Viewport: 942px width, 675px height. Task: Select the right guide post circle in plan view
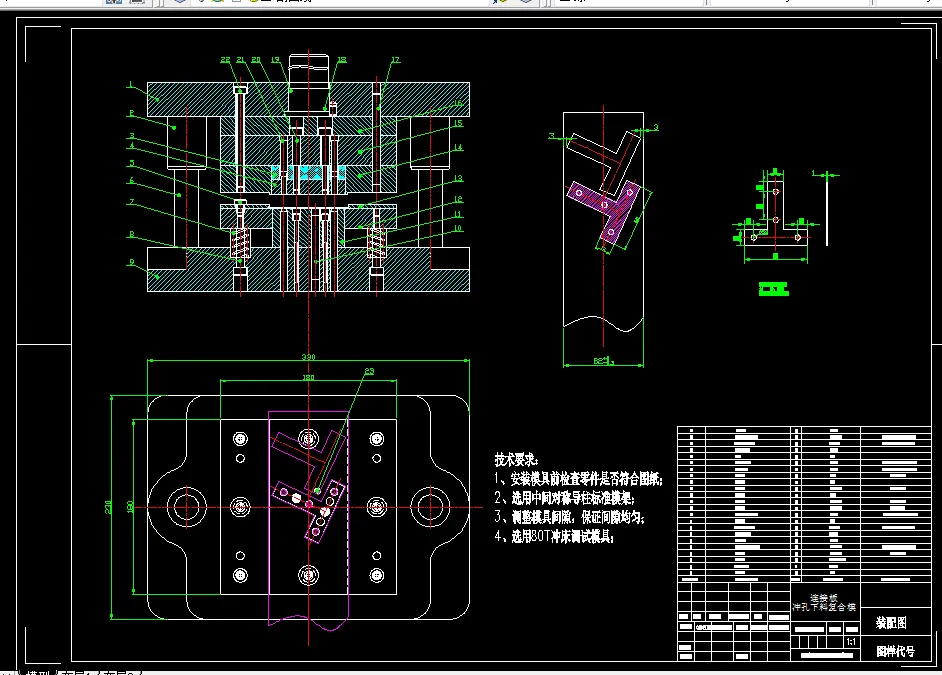pos(430,507)
